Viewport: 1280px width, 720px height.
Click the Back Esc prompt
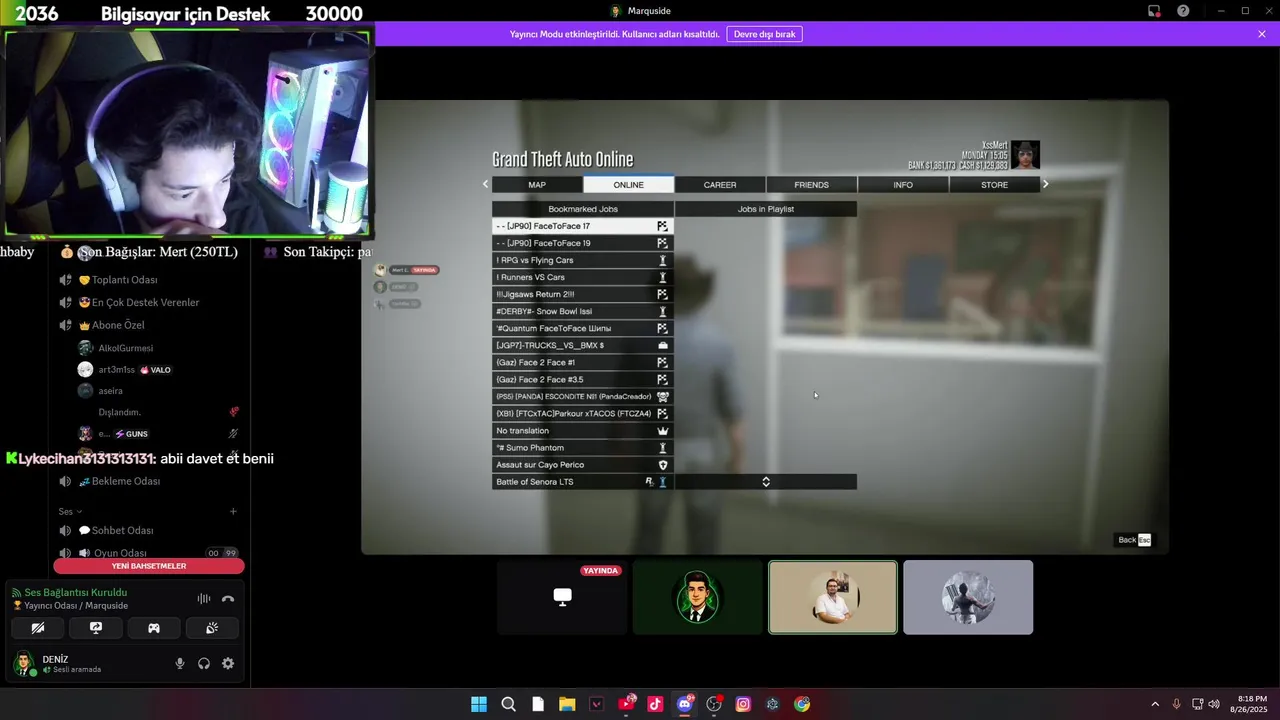point(1134,540)
